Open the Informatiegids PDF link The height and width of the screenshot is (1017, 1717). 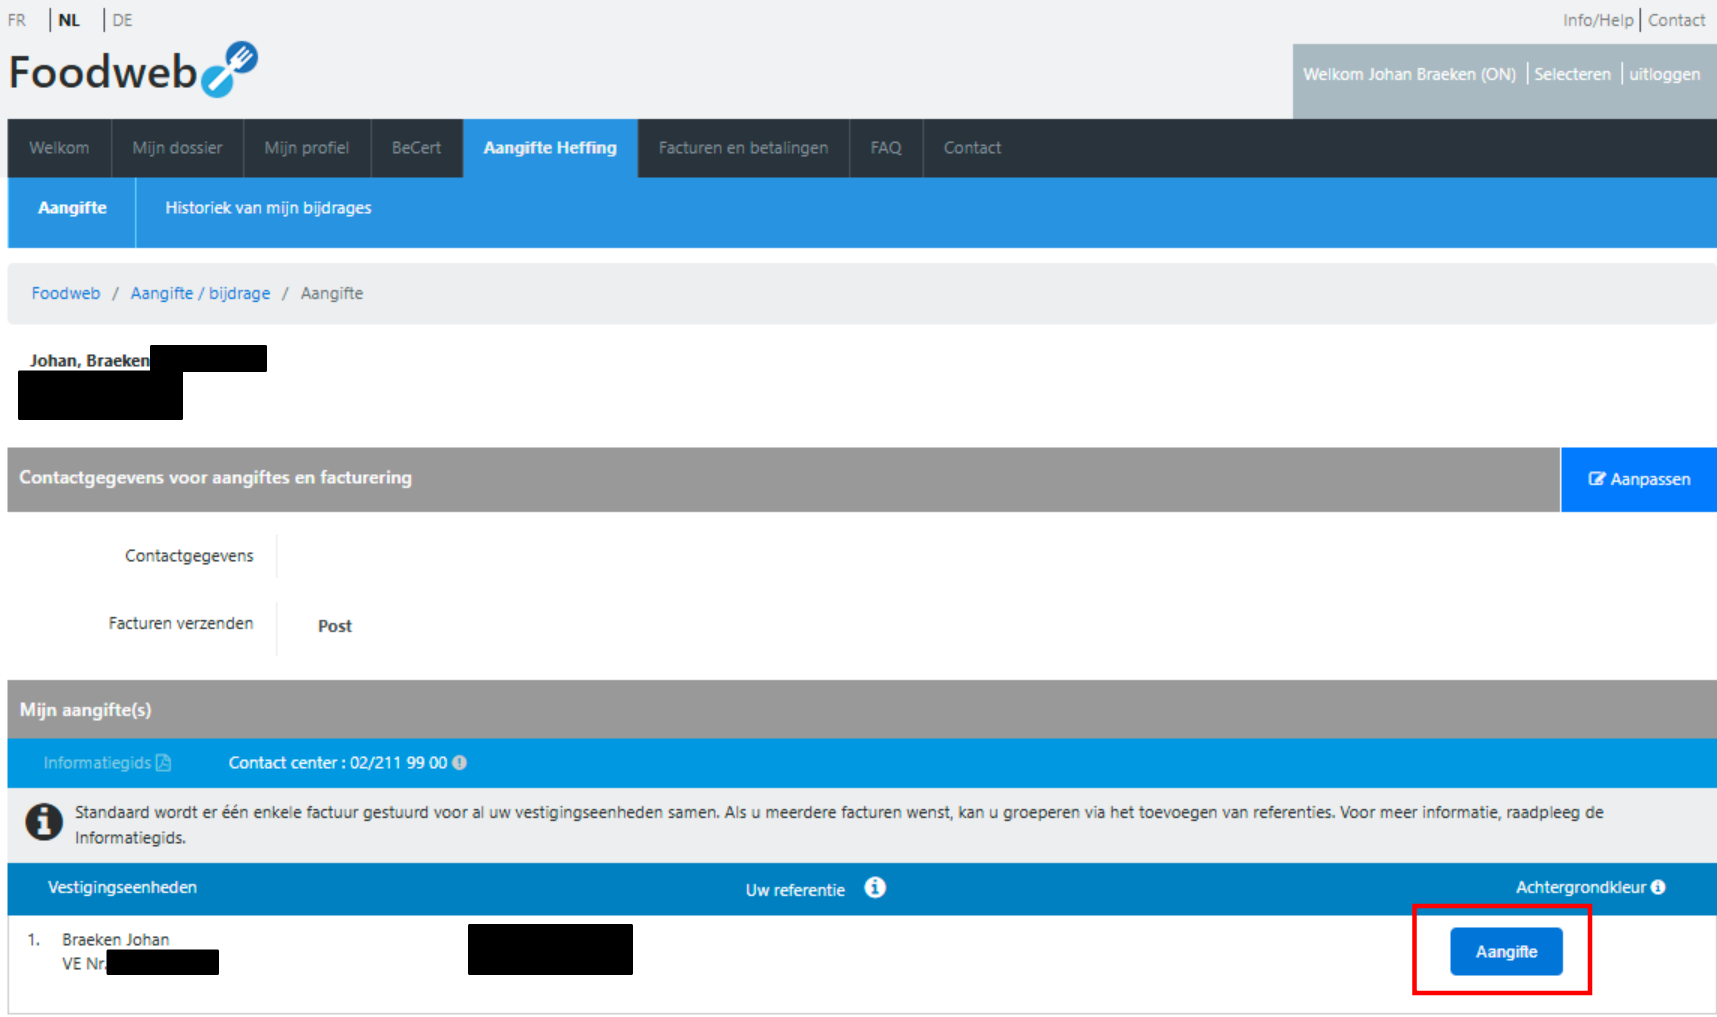(107, 763)
